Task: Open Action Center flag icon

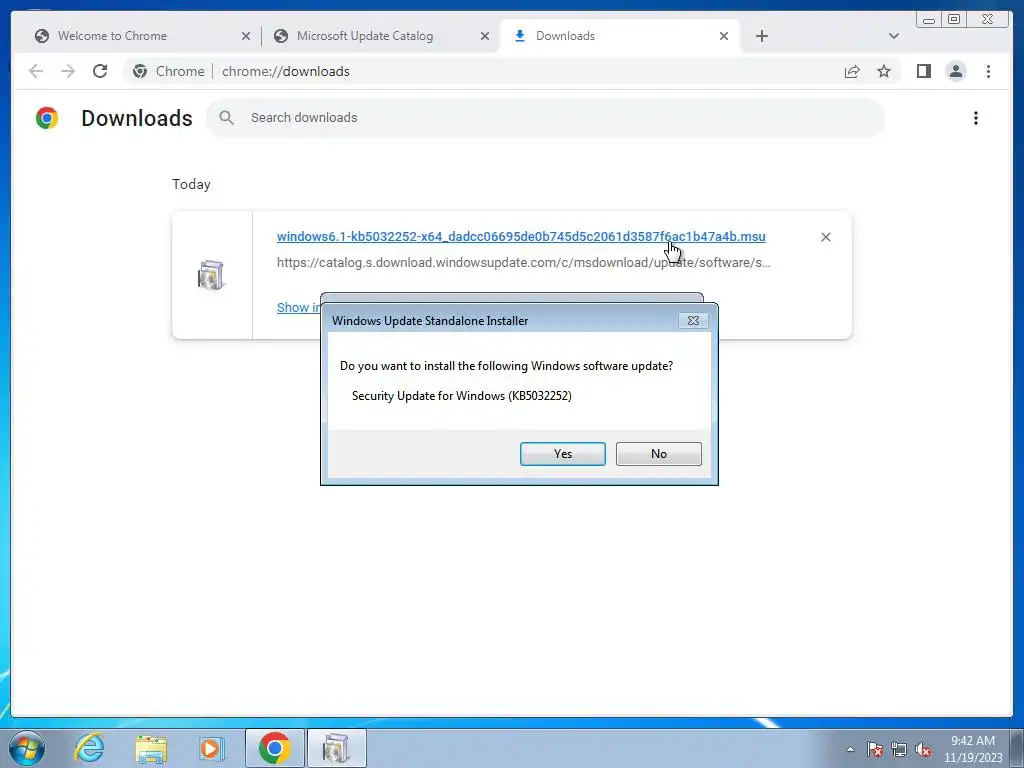Action: coord(874,749)
